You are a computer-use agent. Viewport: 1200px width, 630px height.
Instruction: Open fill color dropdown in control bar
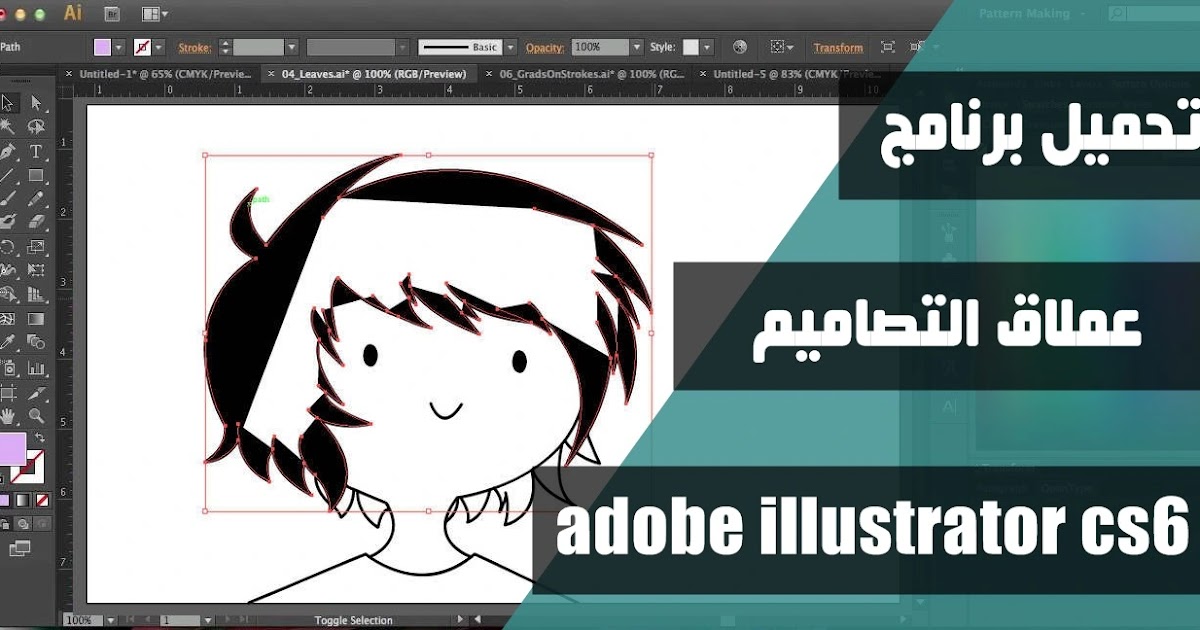[119, 47]
